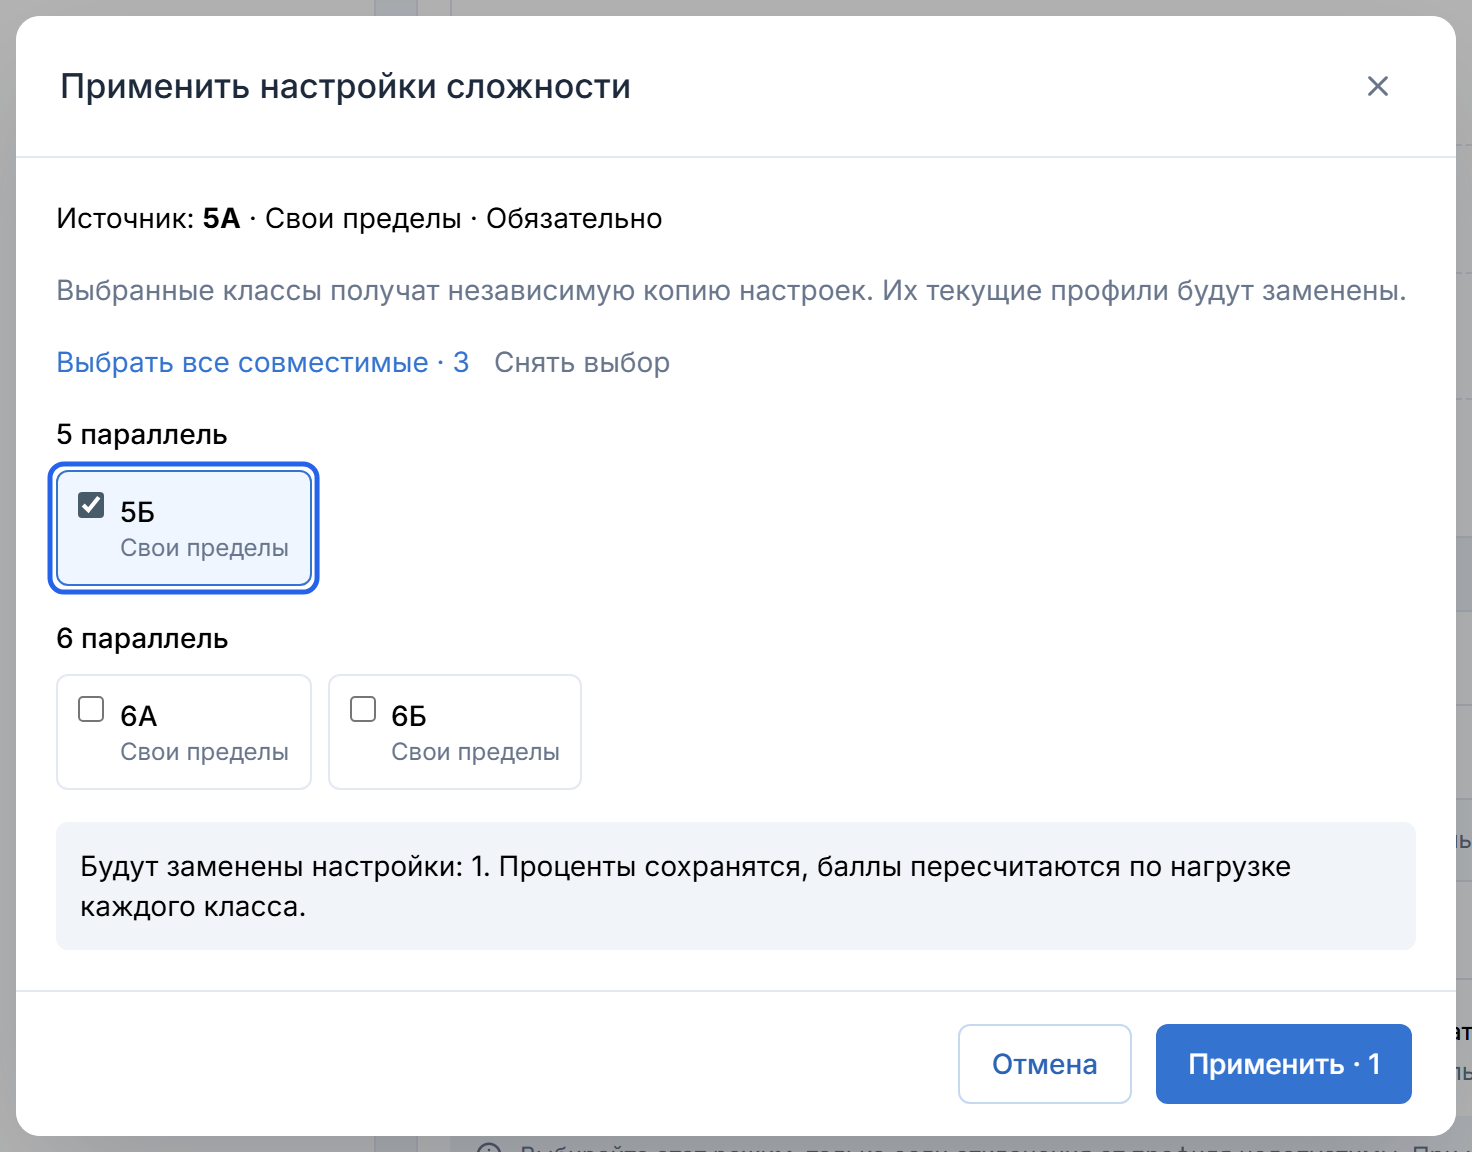
Task: Click the 'Снять выбор' link
Action: [x=582, y=362]
